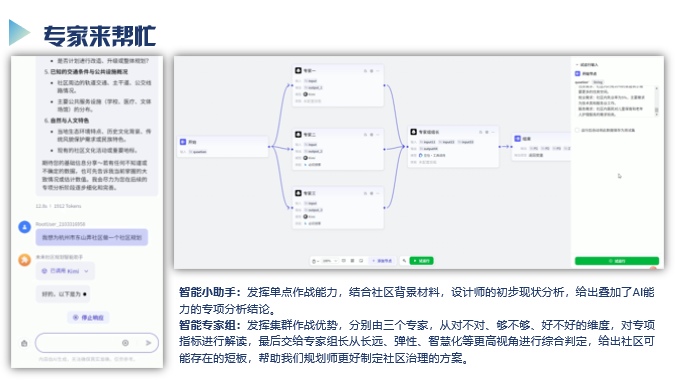Viewport: 676px width, 380px height.
Task: Click the send arrow in chat input
Action: point(148,343)
